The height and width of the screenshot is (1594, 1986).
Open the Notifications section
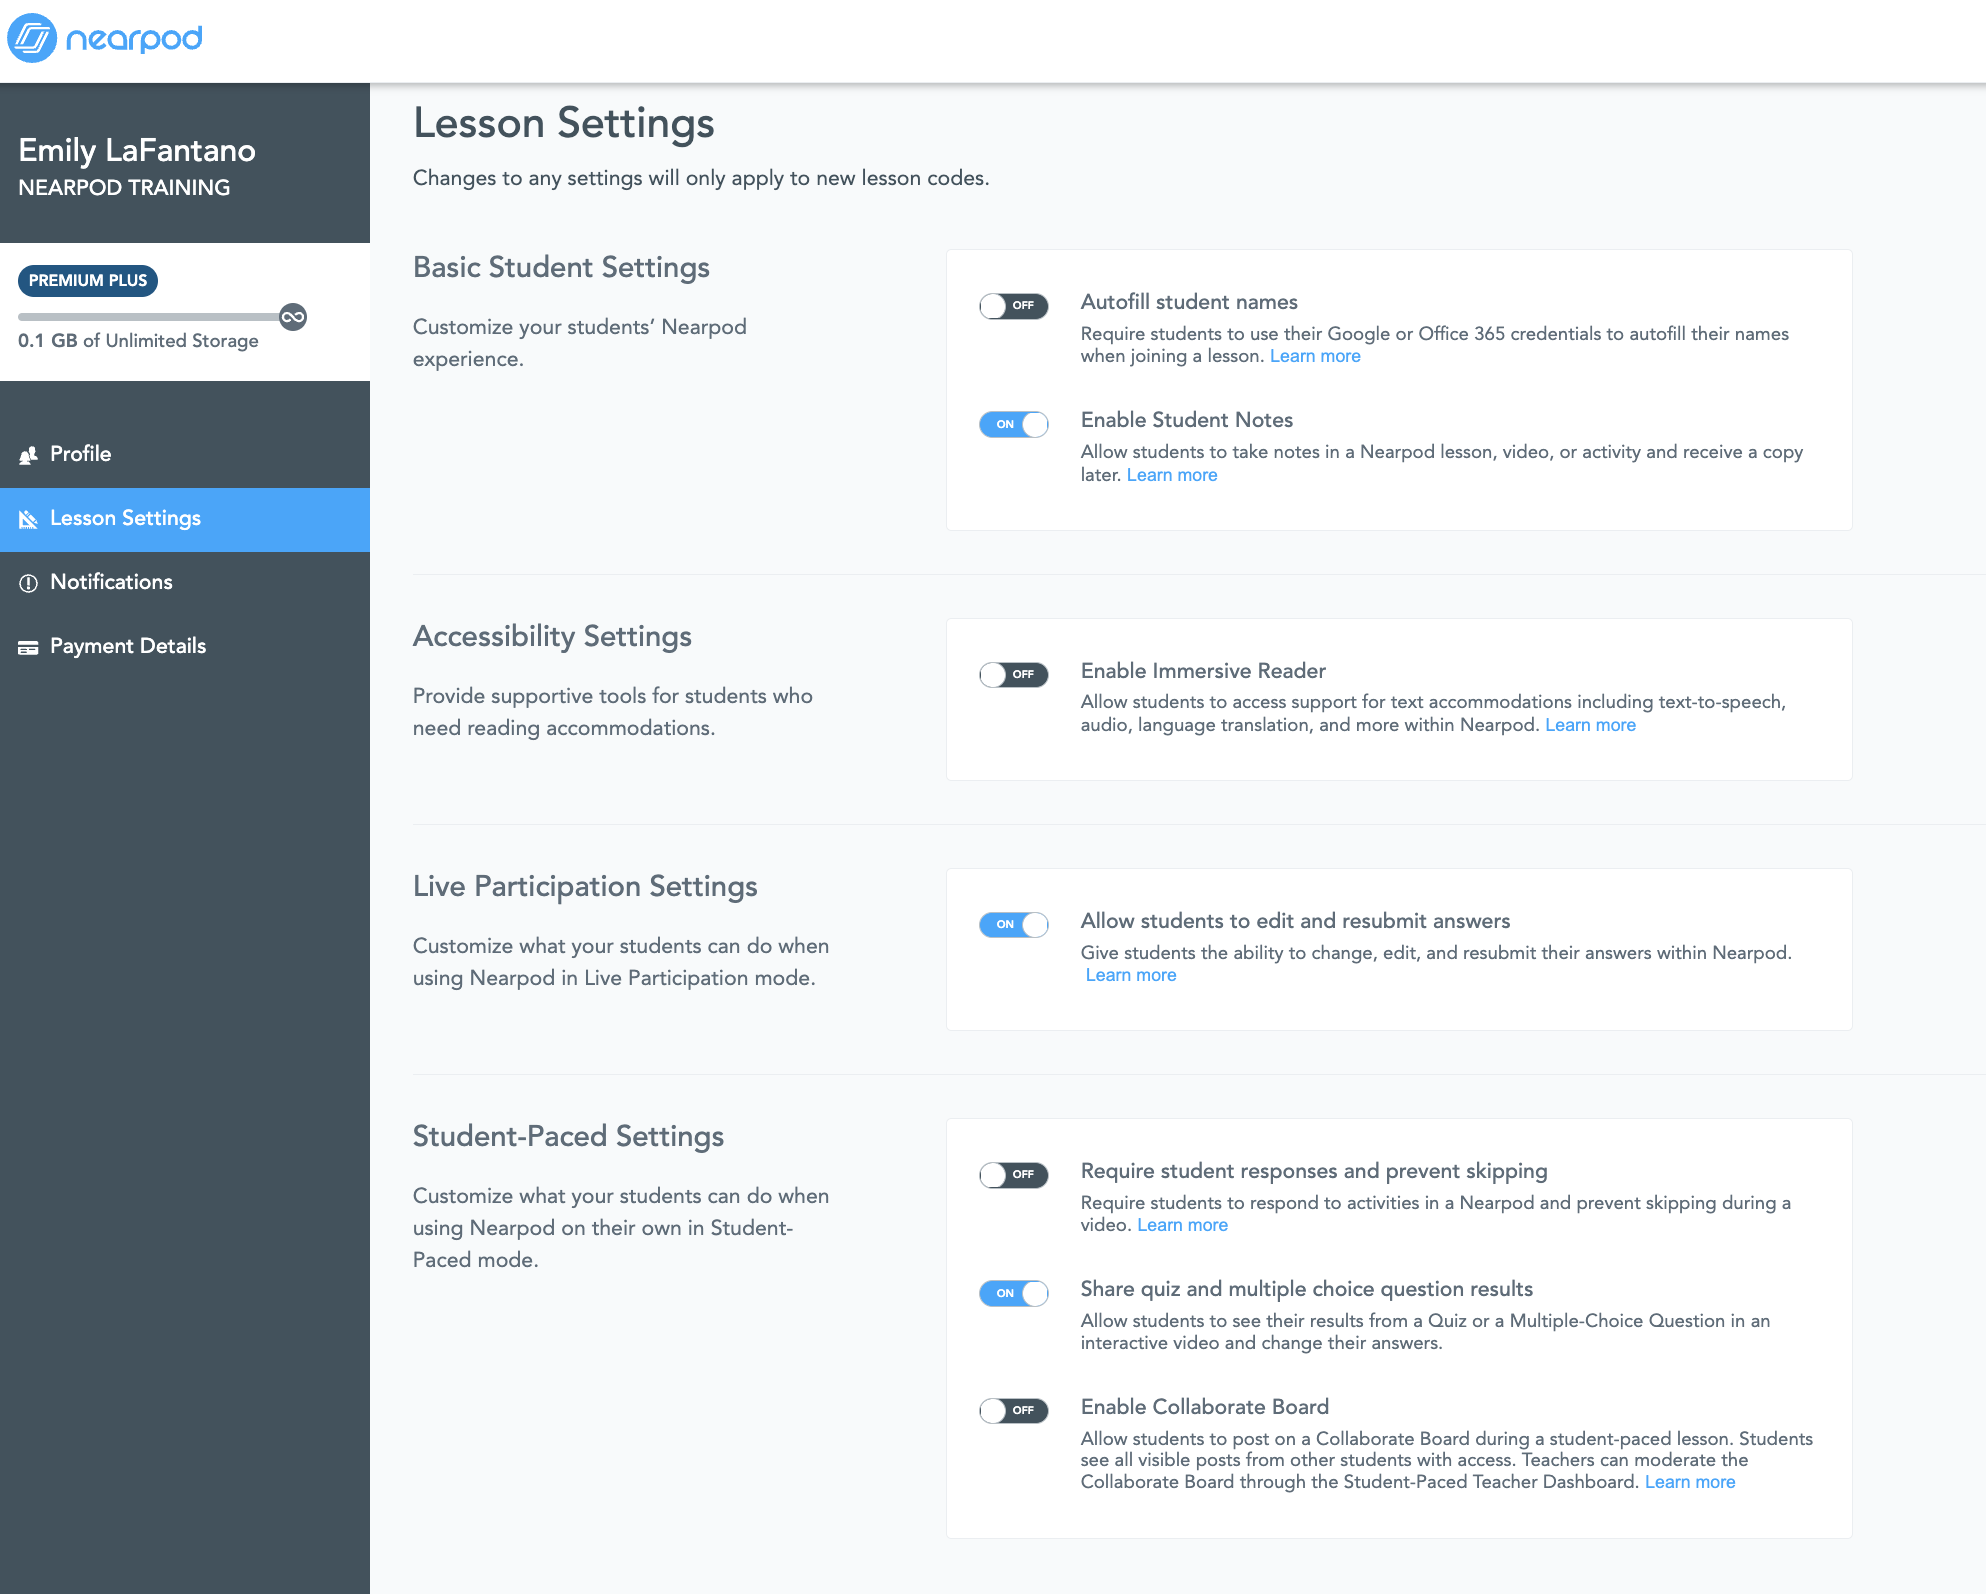point(111,582)
